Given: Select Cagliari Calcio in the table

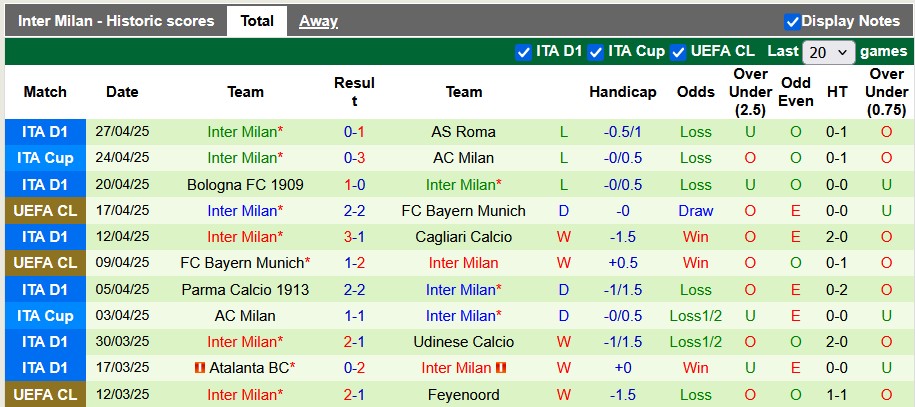Looking at the screenshot, I should click(463, 237).
